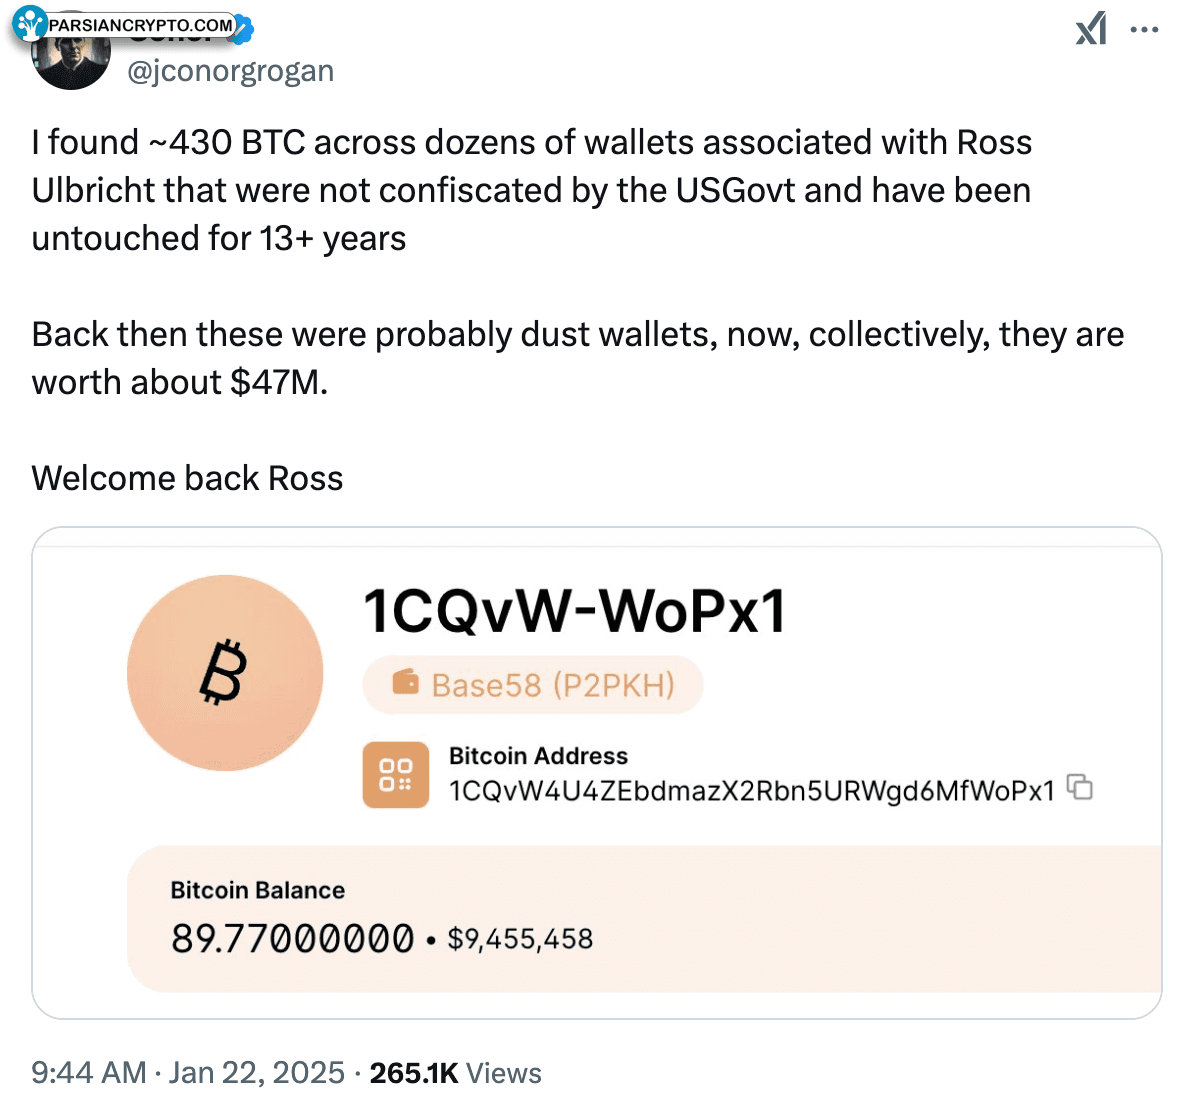Click the 265.1K Views count
The image size is (1194, 1112).
455,1073
